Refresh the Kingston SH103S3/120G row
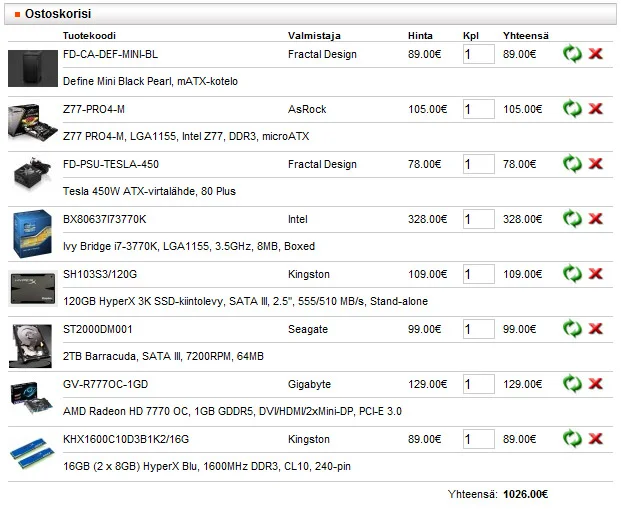The height and width of the screenshot is (509, 621). tap(572, 274)
